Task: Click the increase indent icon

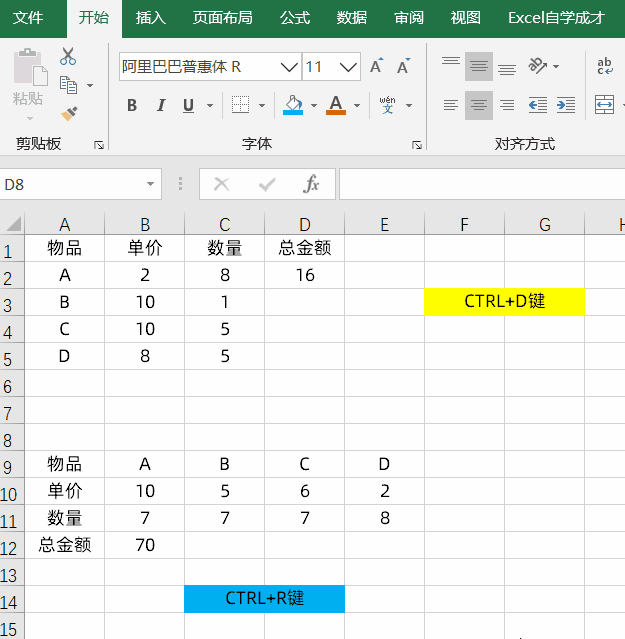Action: pyautogui.click(x=566, y=105)
